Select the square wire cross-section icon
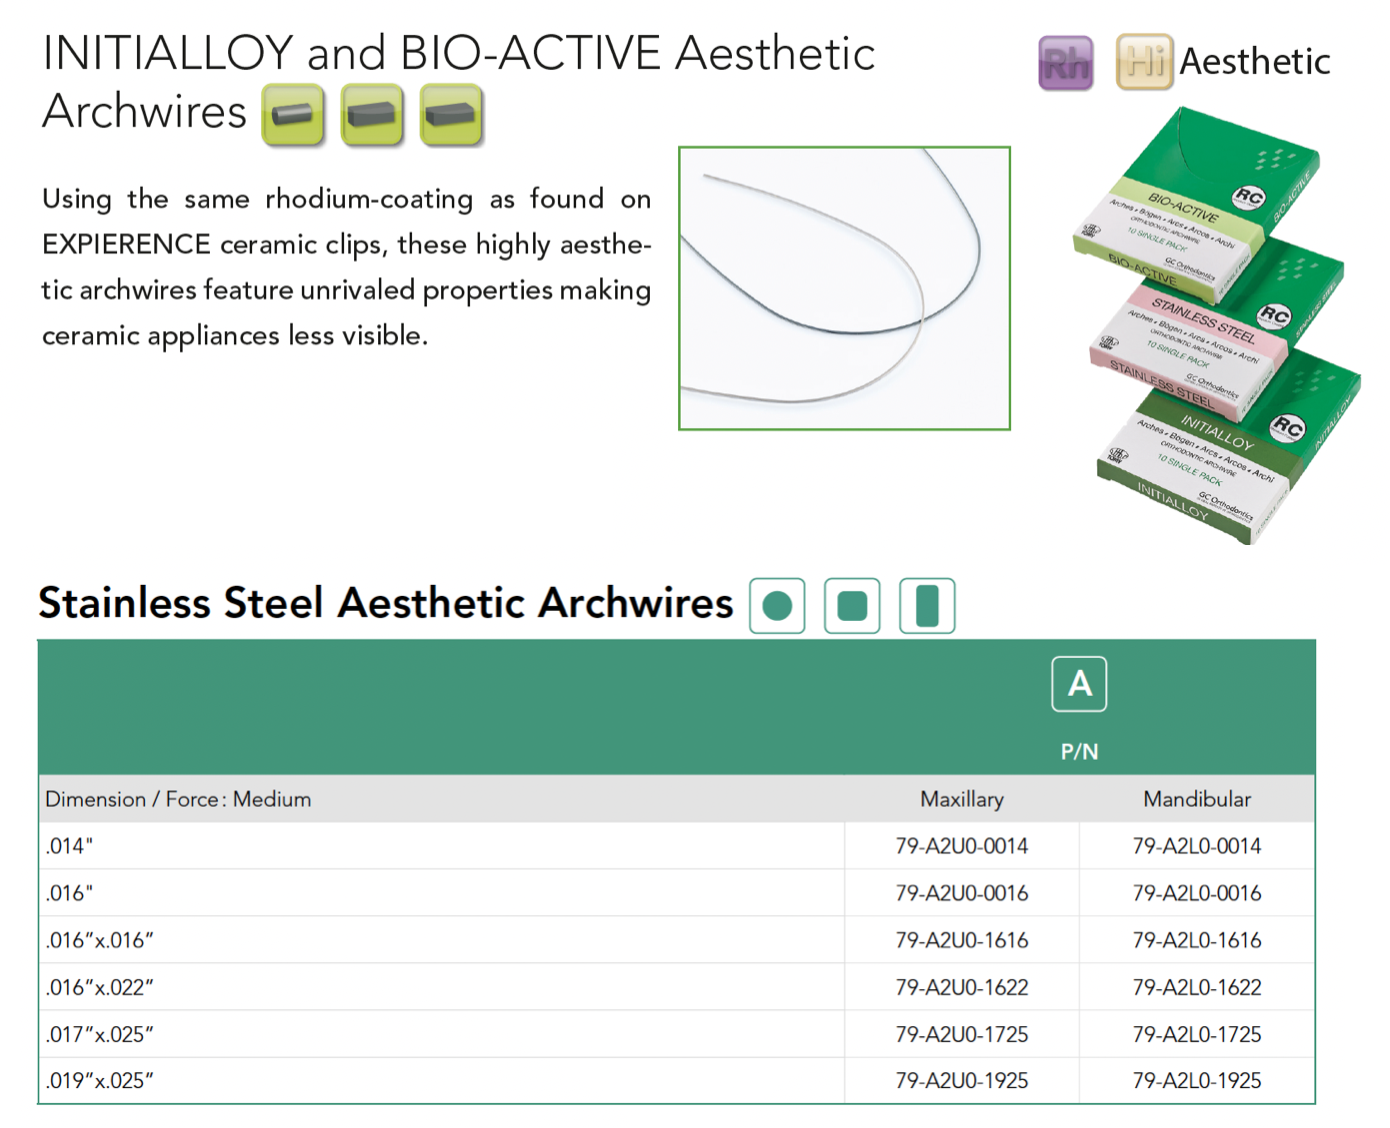1390x1128 pixels. coord(852,606)
